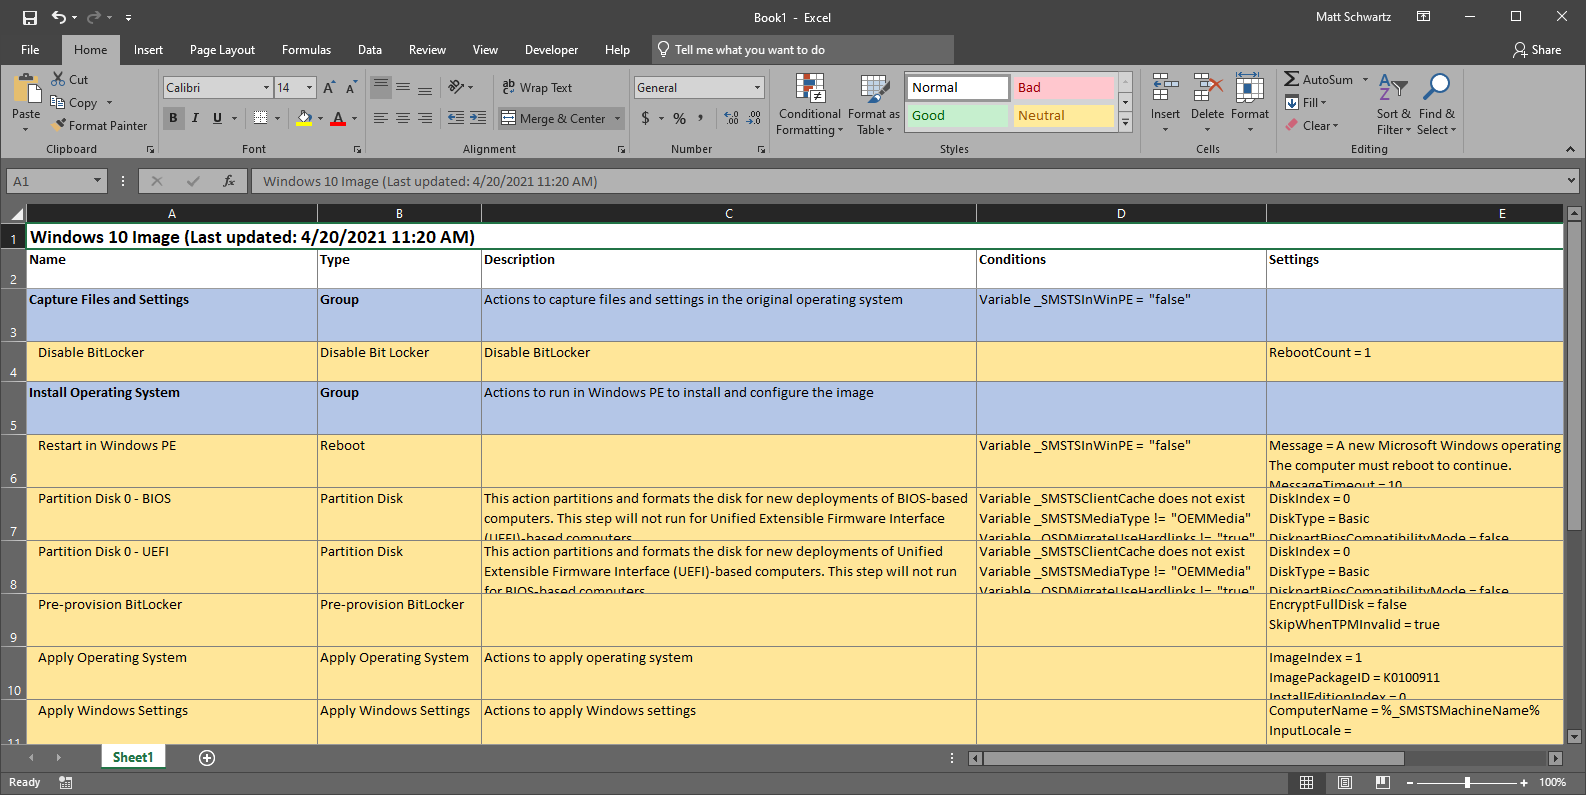
Task: Expand the formula bar
Action: [x=1571, y=181]
